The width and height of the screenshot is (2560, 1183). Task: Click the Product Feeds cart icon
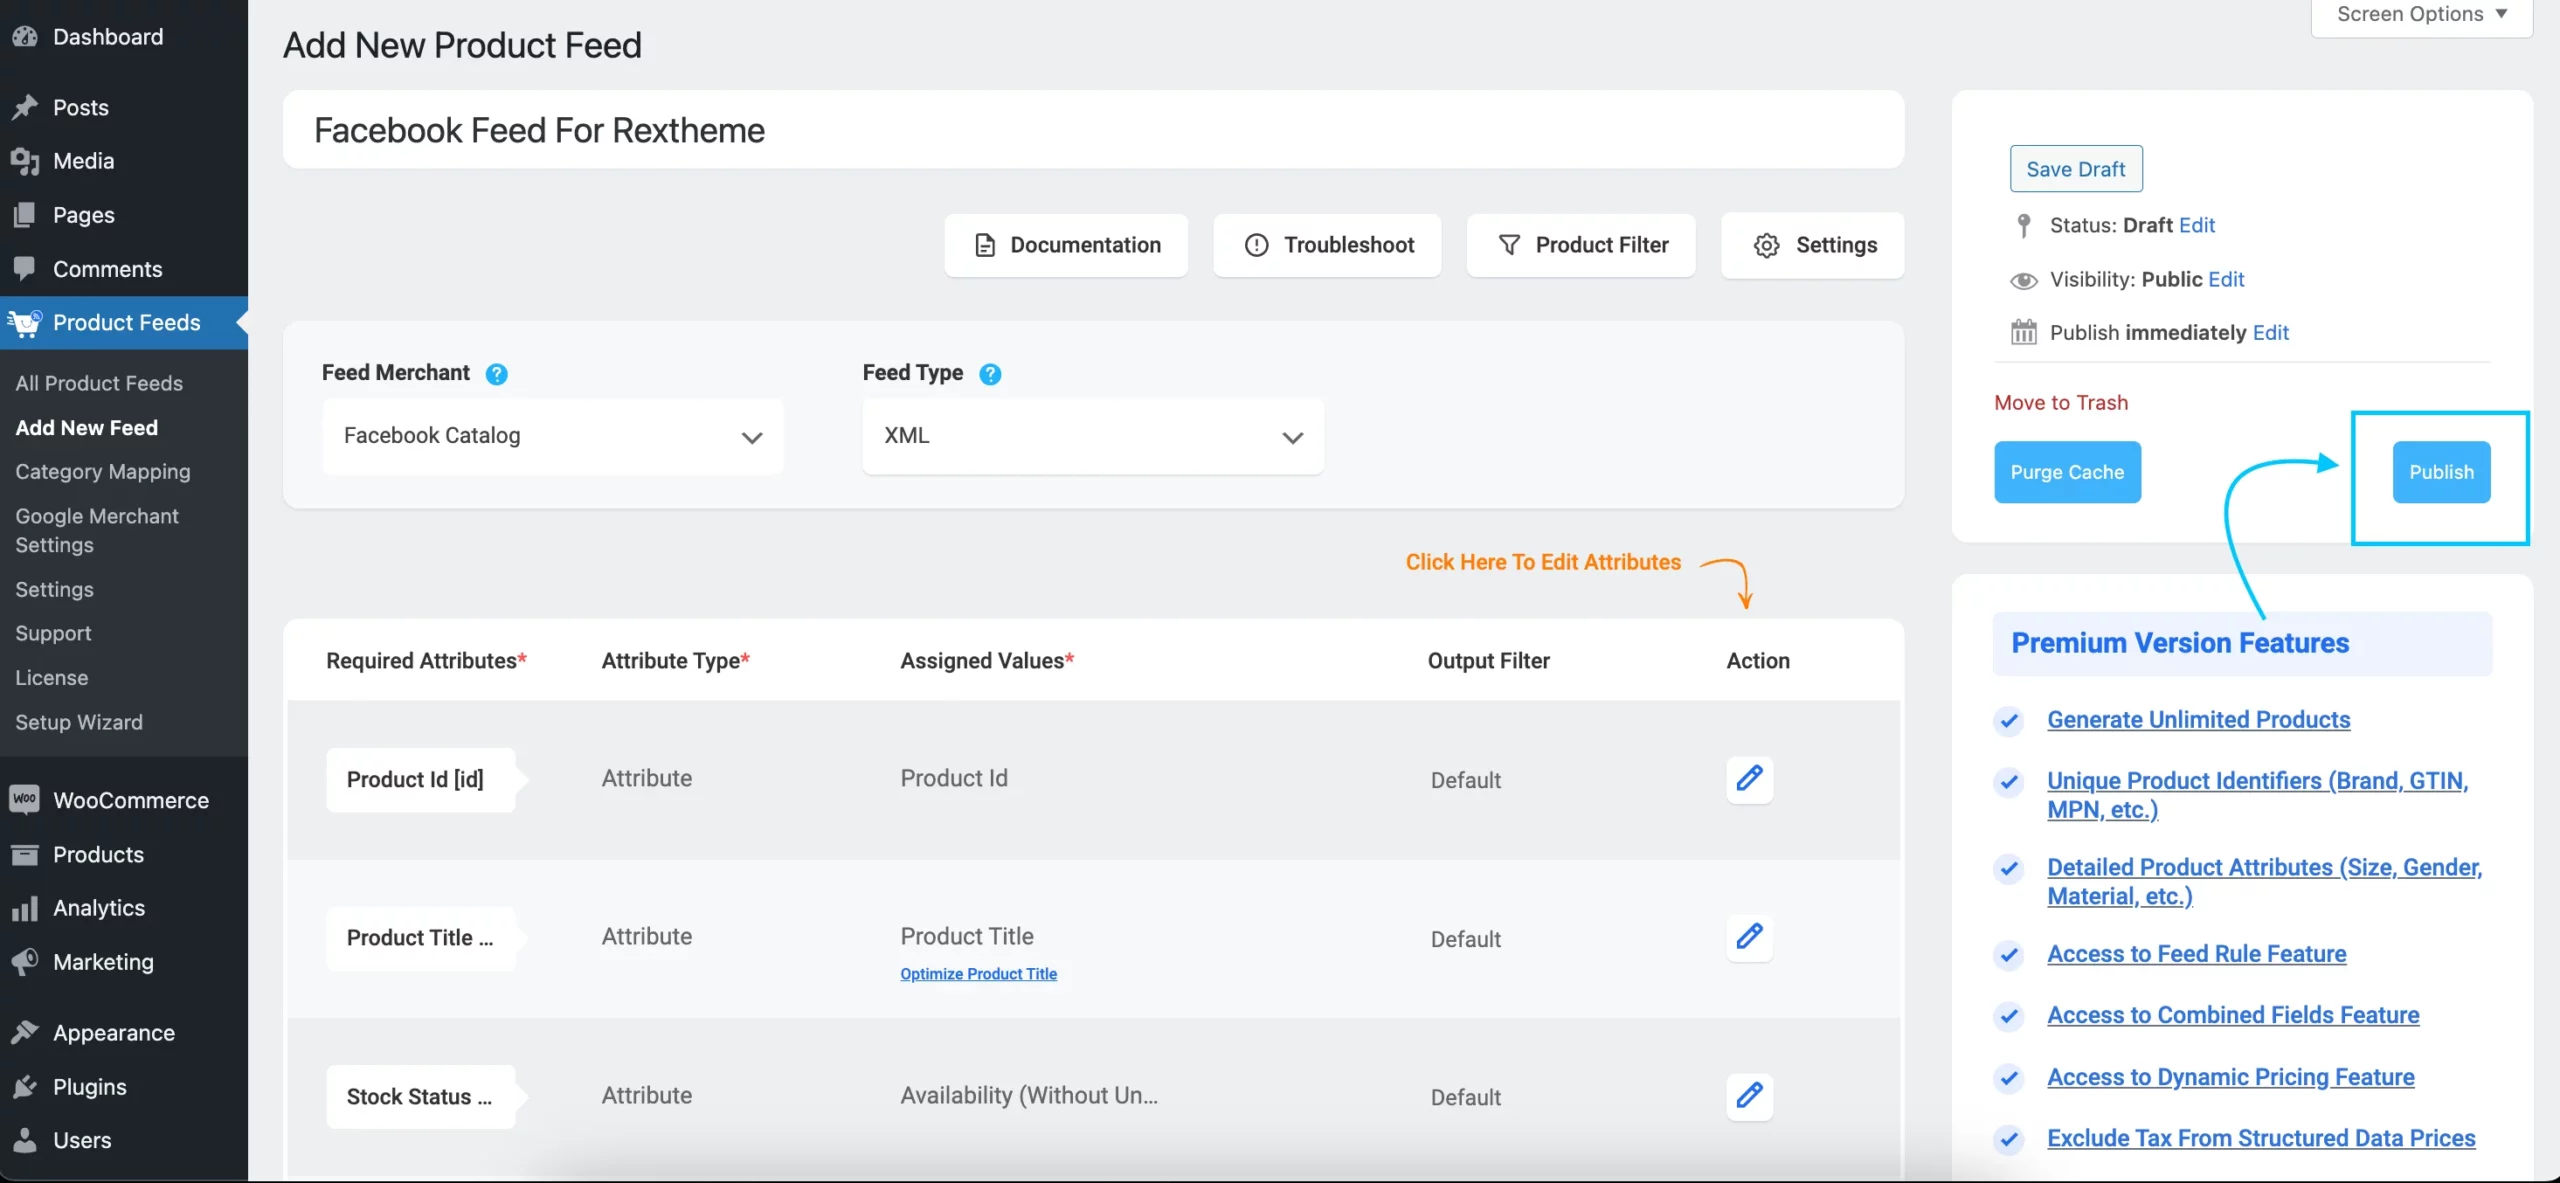[25, 323]
